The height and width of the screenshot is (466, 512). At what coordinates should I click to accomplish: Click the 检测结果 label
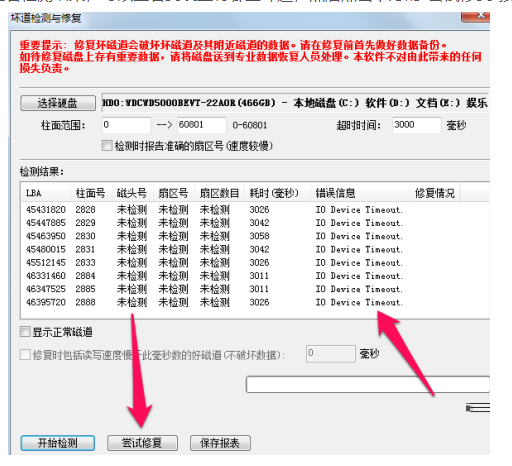pyautogui.click(x=42, y=172)
